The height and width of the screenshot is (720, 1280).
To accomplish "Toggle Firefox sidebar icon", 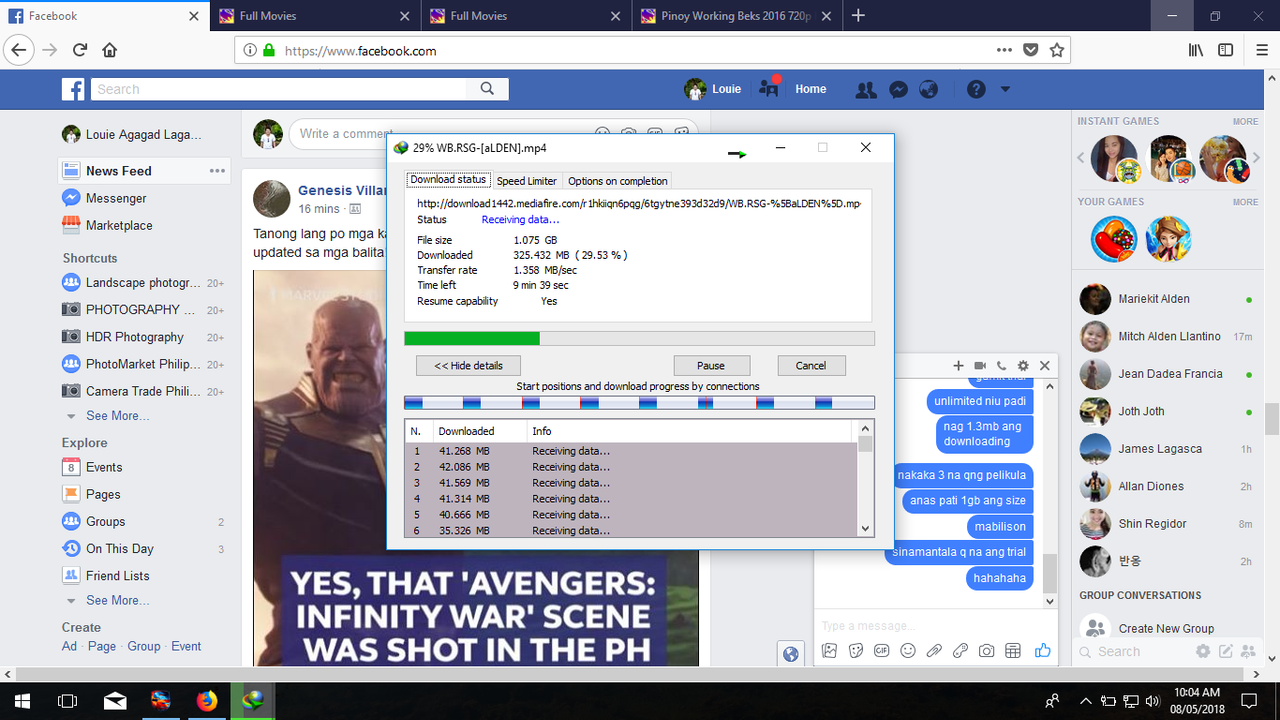I will click(x=1225, y=50).
